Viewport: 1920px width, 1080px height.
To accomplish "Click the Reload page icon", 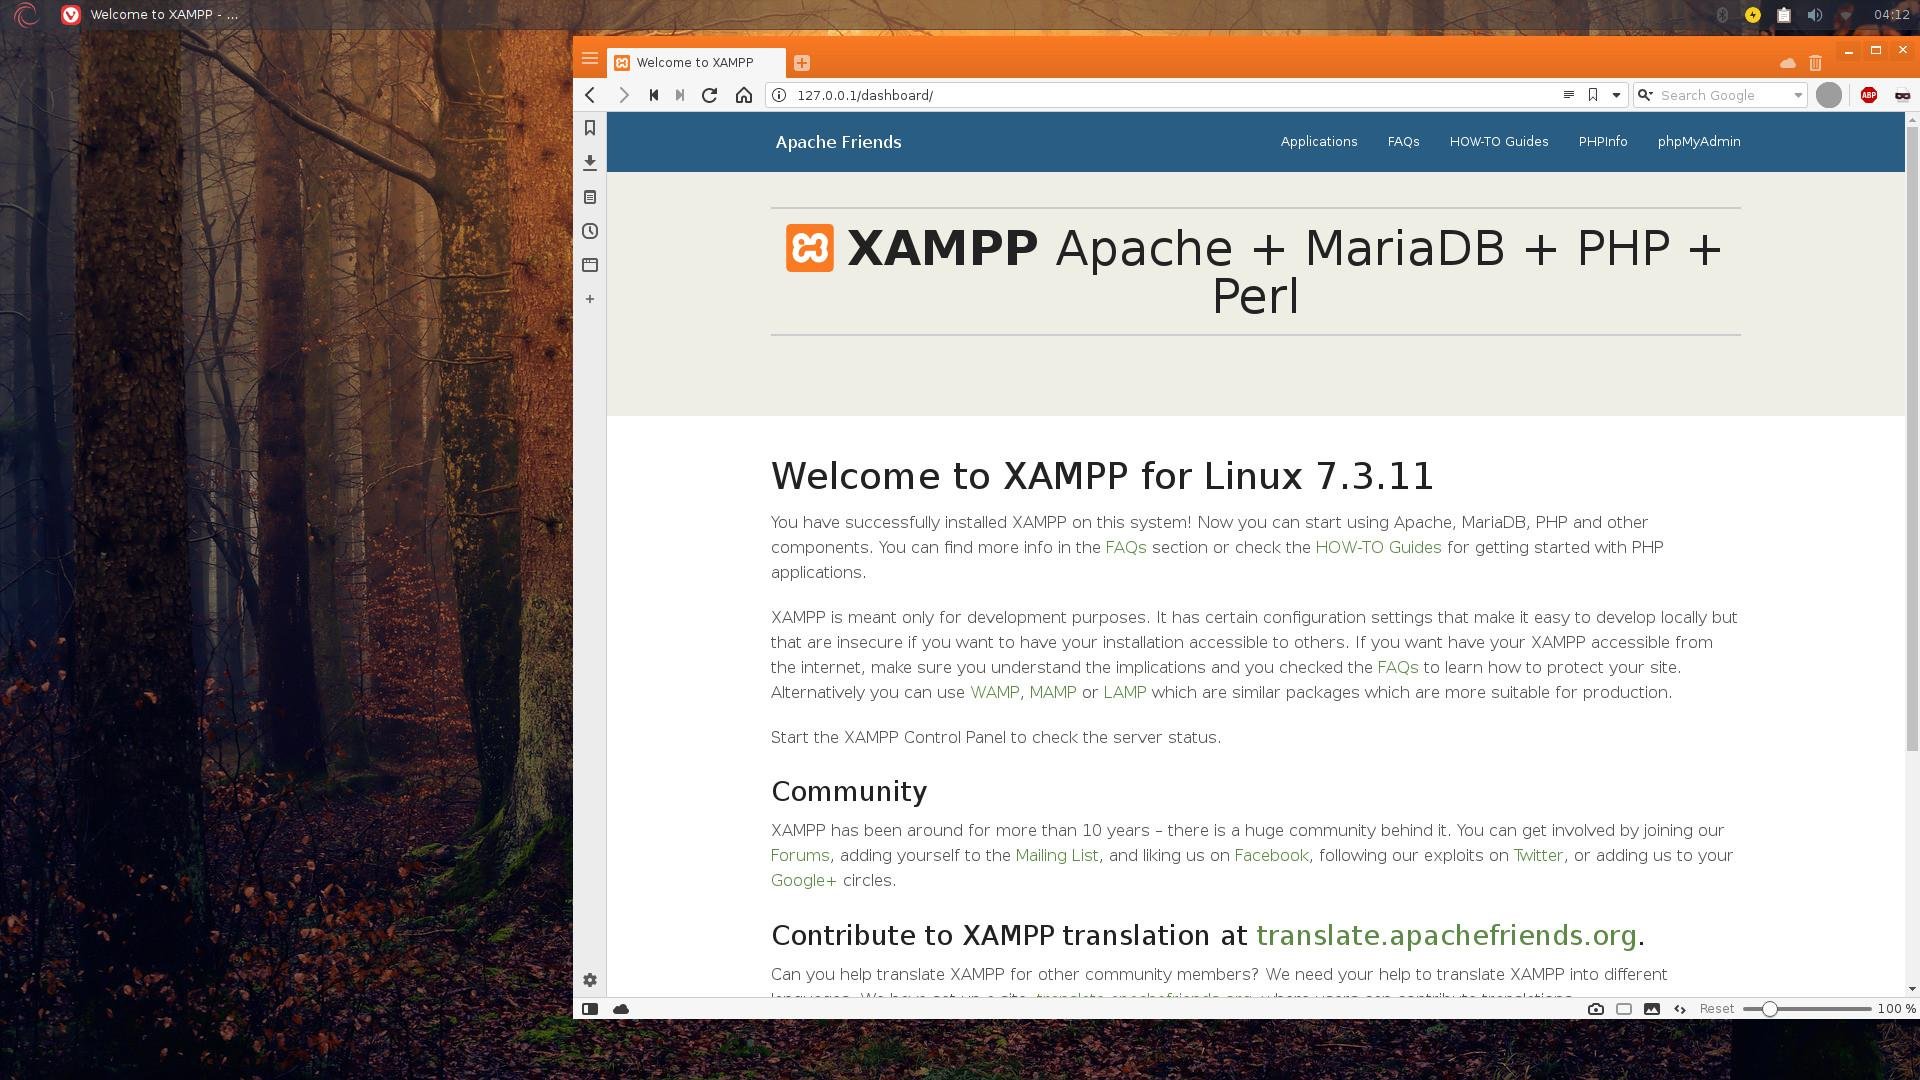I will (709, 95).
